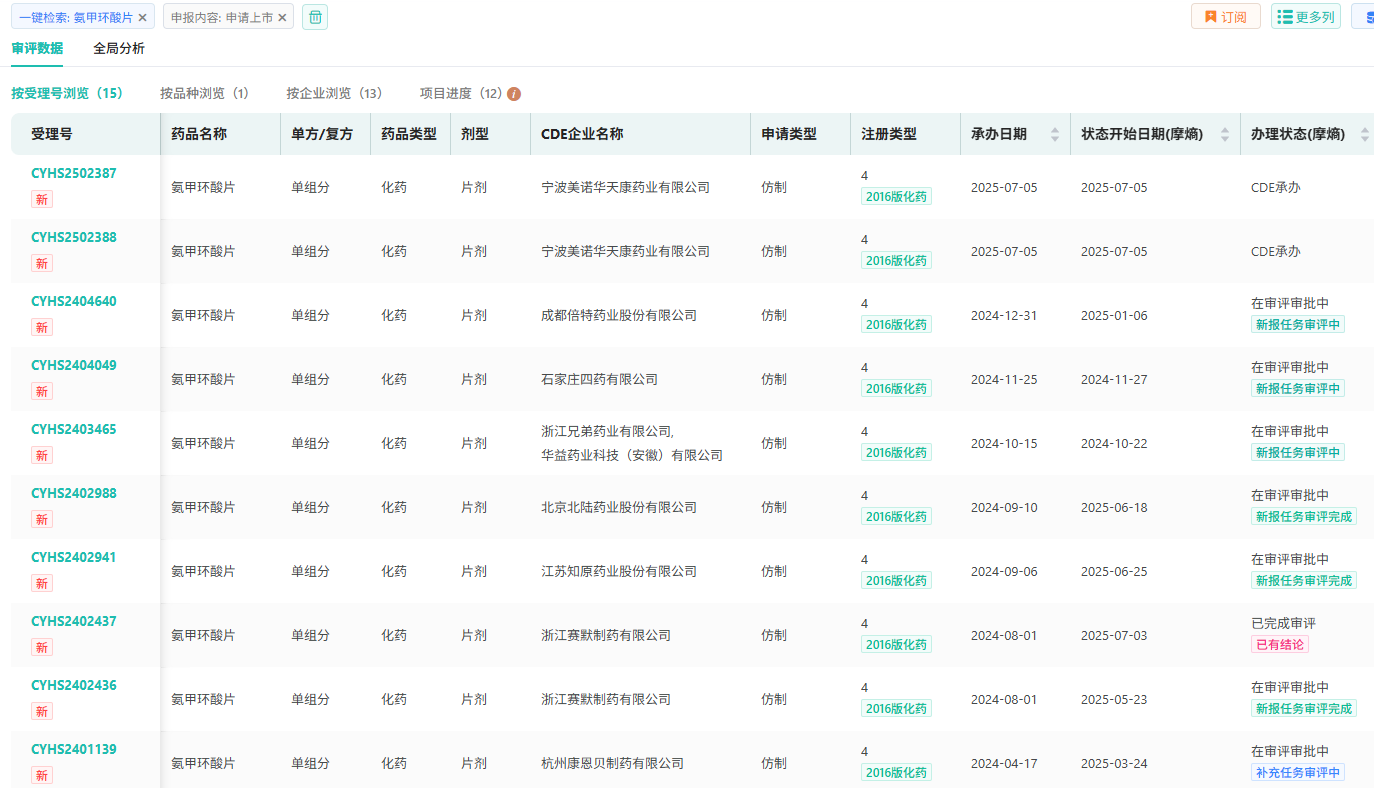Open the 项目进度 view

point(460,93)
